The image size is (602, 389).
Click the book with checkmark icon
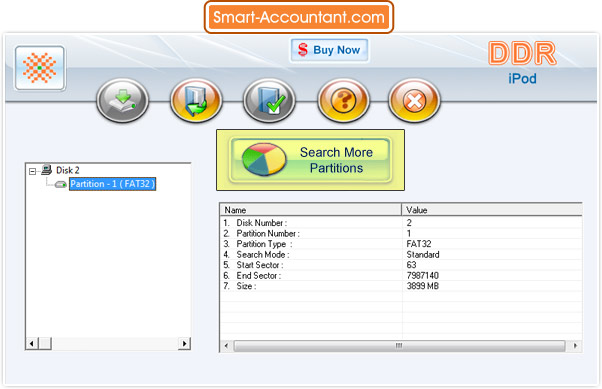tap(269, 101)
